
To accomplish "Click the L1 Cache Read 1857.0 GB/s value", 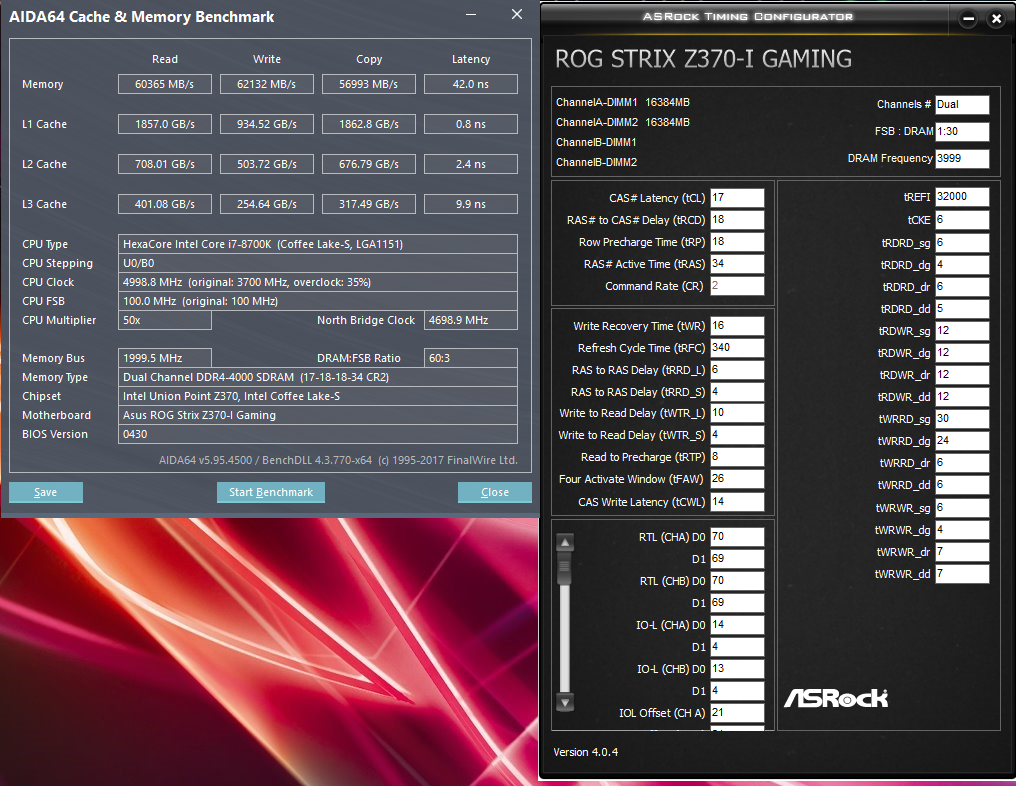I will point(165,124).
